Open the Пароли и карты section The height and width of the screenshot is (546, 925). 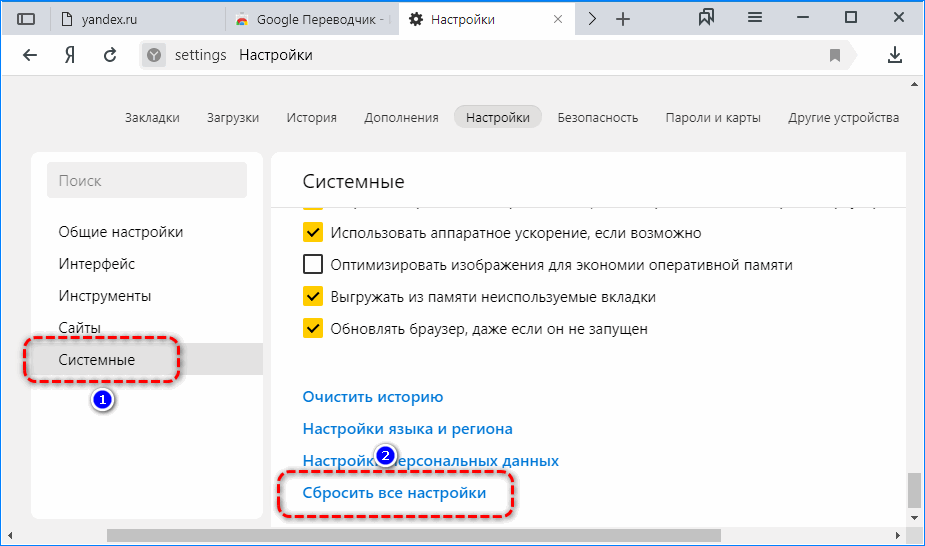(x=713, y=118)
